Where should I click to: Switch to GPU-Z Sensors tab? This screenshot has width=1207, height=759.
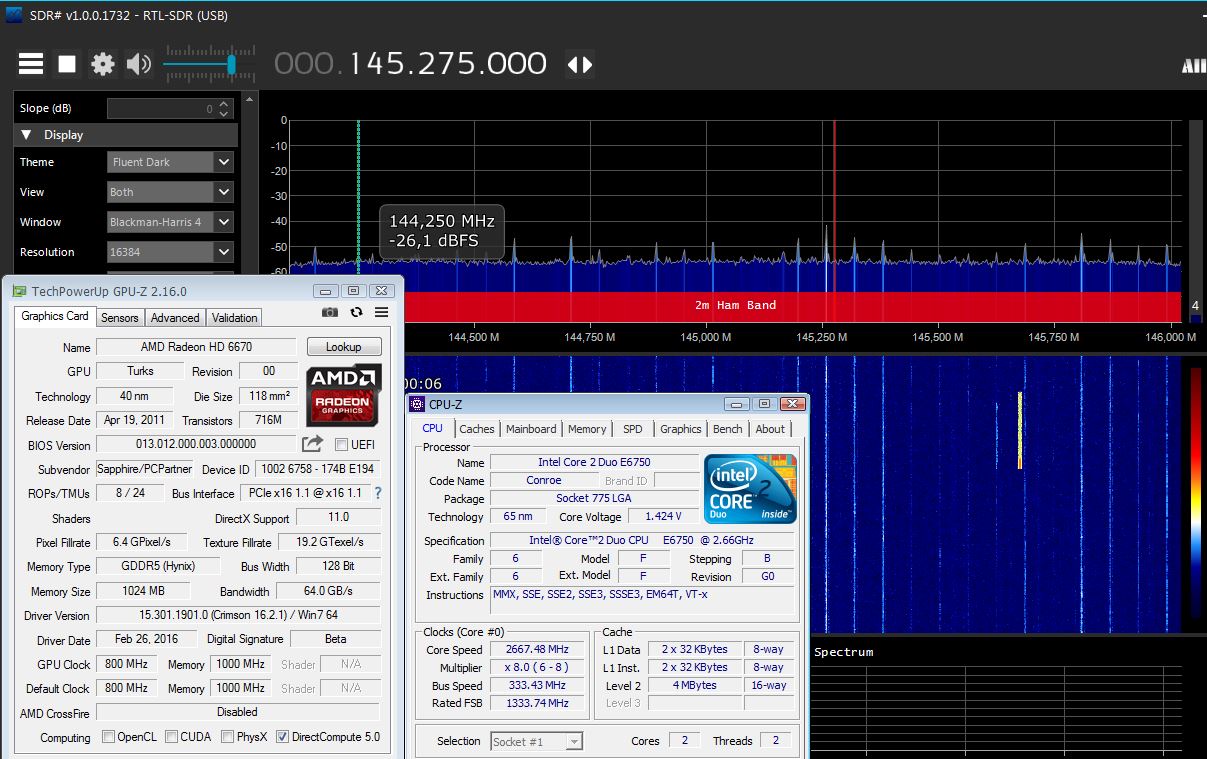[x=120, y=317]
